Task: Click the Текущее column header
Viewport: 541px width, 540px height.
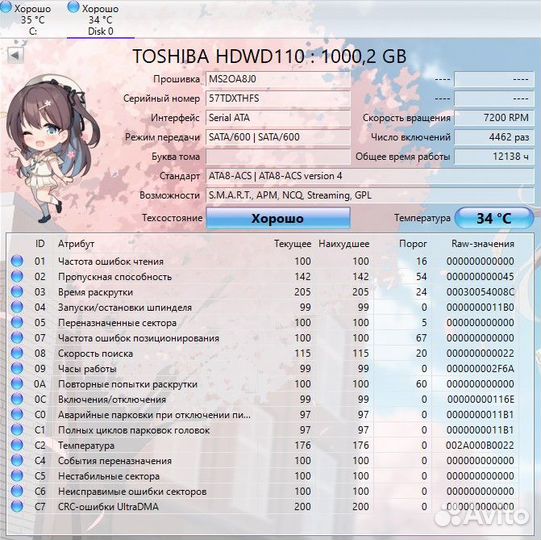Action: [x=293, y=244]
